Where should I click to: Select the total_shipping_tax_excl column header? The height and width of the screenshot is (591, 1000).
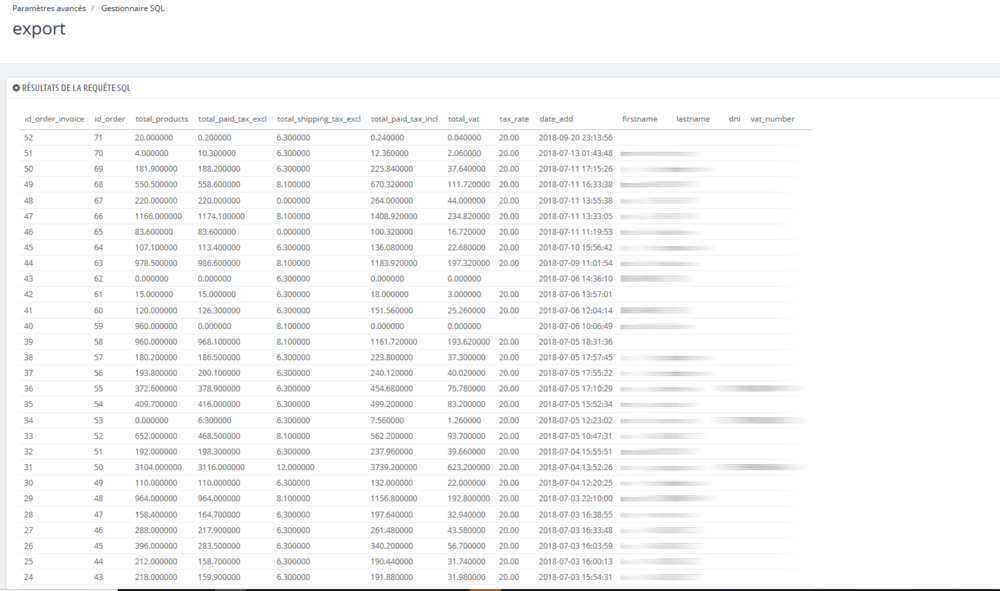click(x=317, y=118)
